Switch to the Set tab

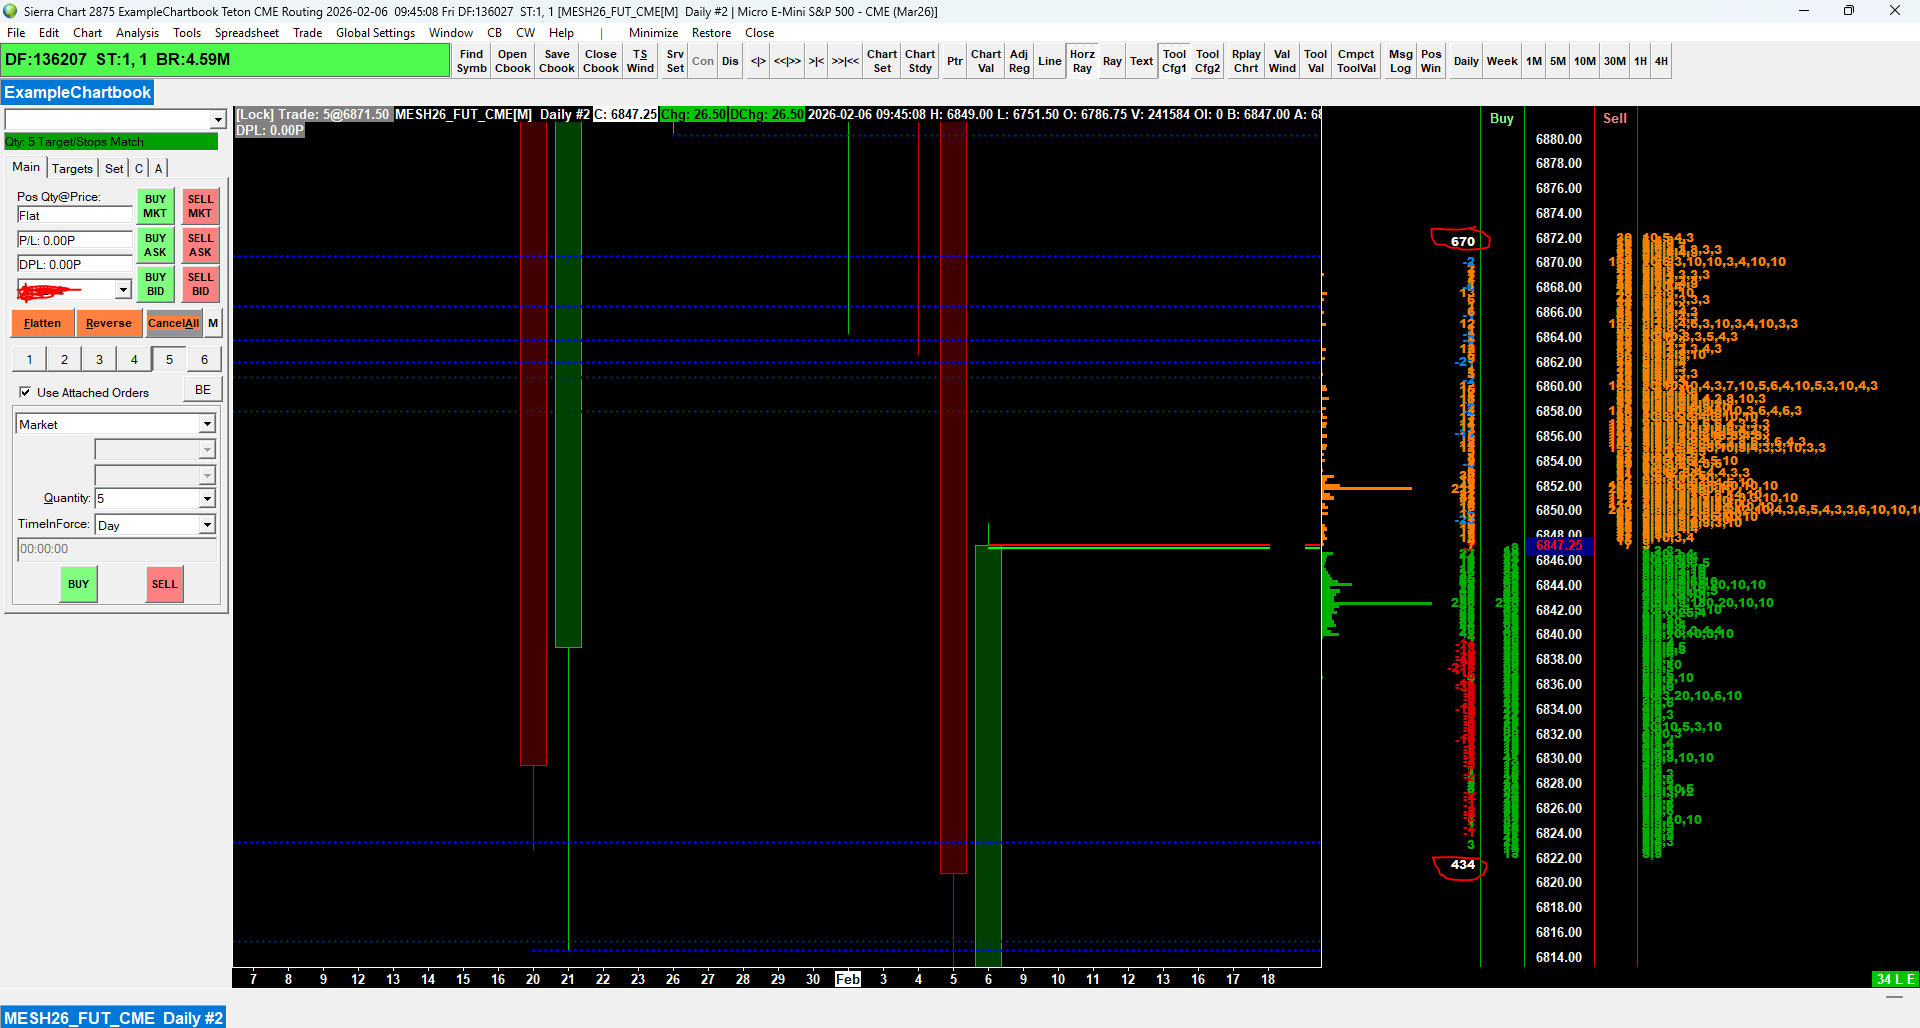point(114,168)
